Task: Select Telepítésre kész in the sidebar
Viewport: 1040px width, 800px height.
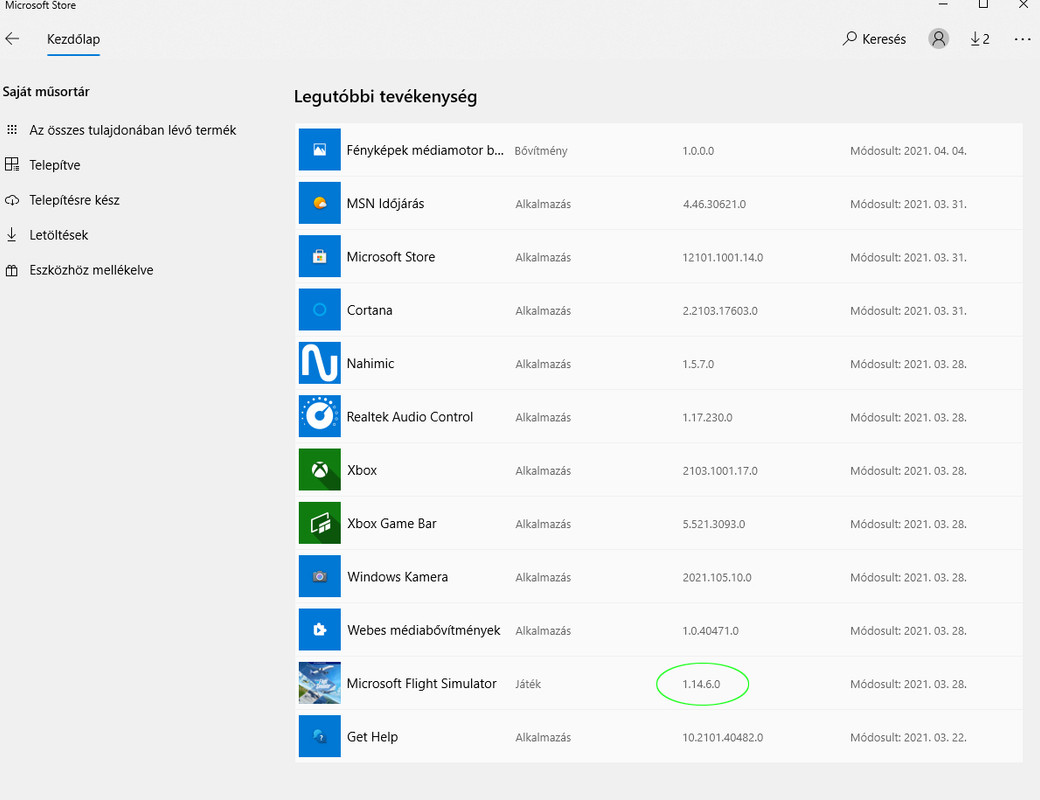Action: click(74, 200)
